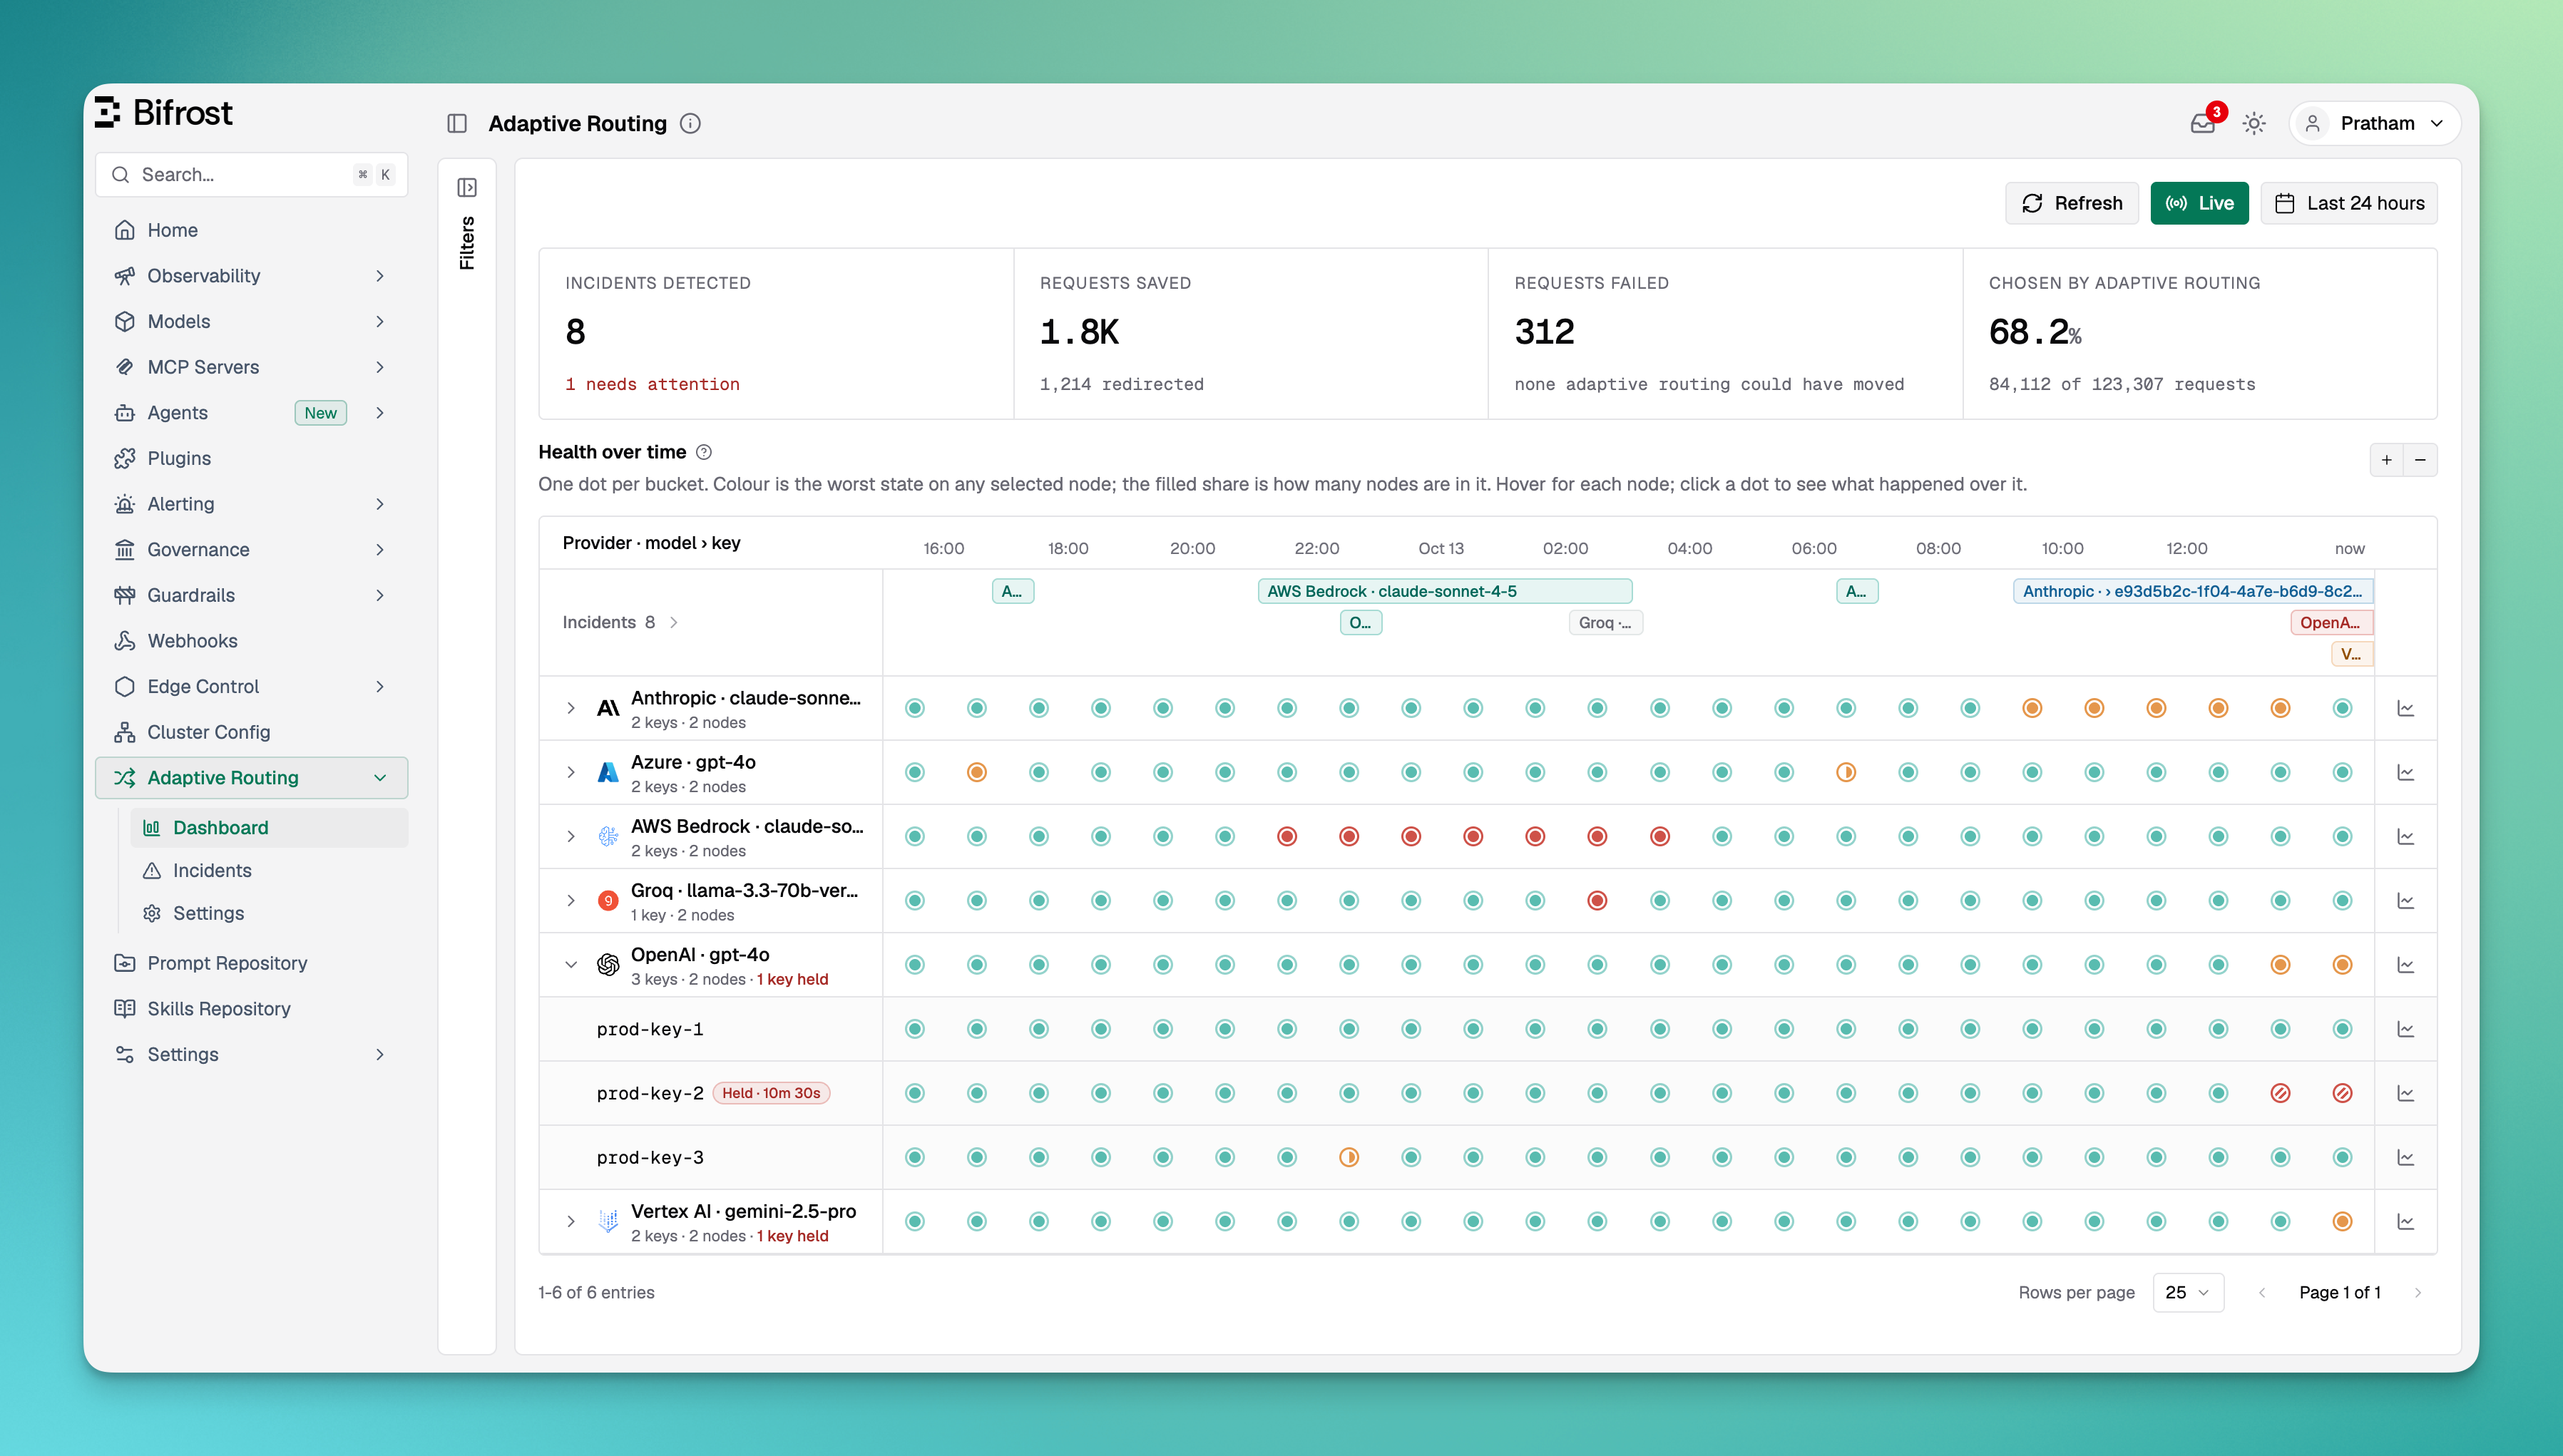Open chart icon for prod-key-3 row
This screenshot has height=1456, width=2563.
pos(2406,1157)
